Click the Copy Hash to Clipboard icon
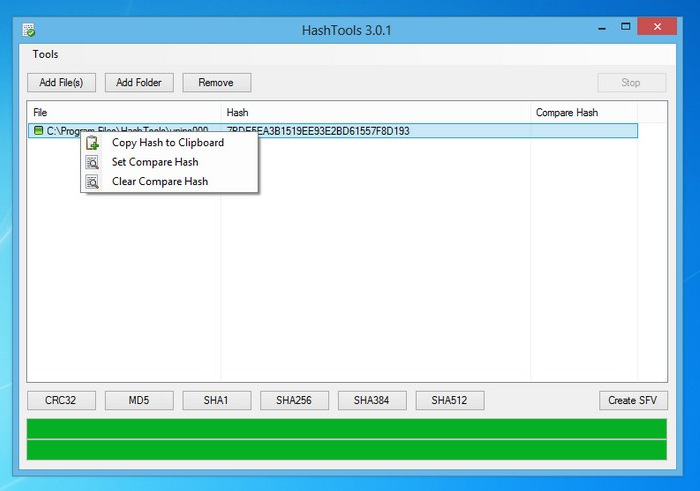 coord(92,143)
